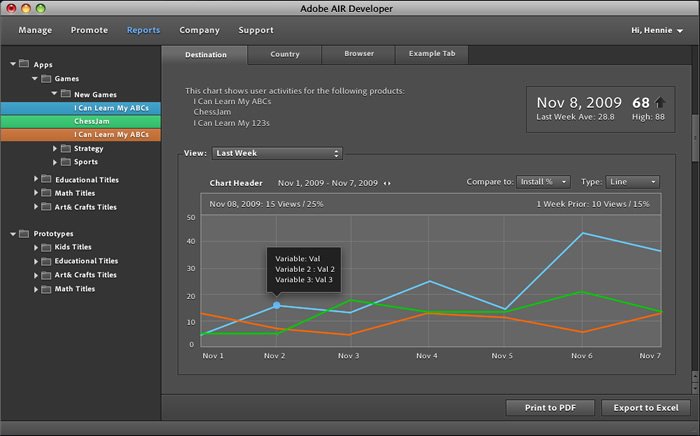700x436 pixels.
Task: Open the Hi, Hennie user menu
Action: tap(657, 30)
